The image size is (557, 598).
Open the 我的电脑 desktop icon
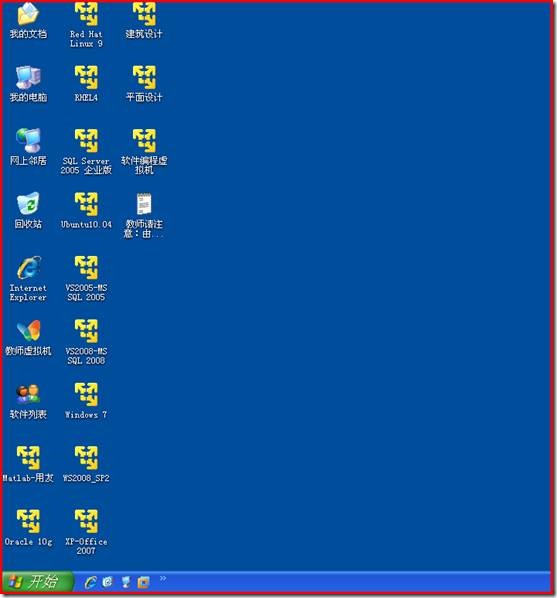(x=28, y=77)
